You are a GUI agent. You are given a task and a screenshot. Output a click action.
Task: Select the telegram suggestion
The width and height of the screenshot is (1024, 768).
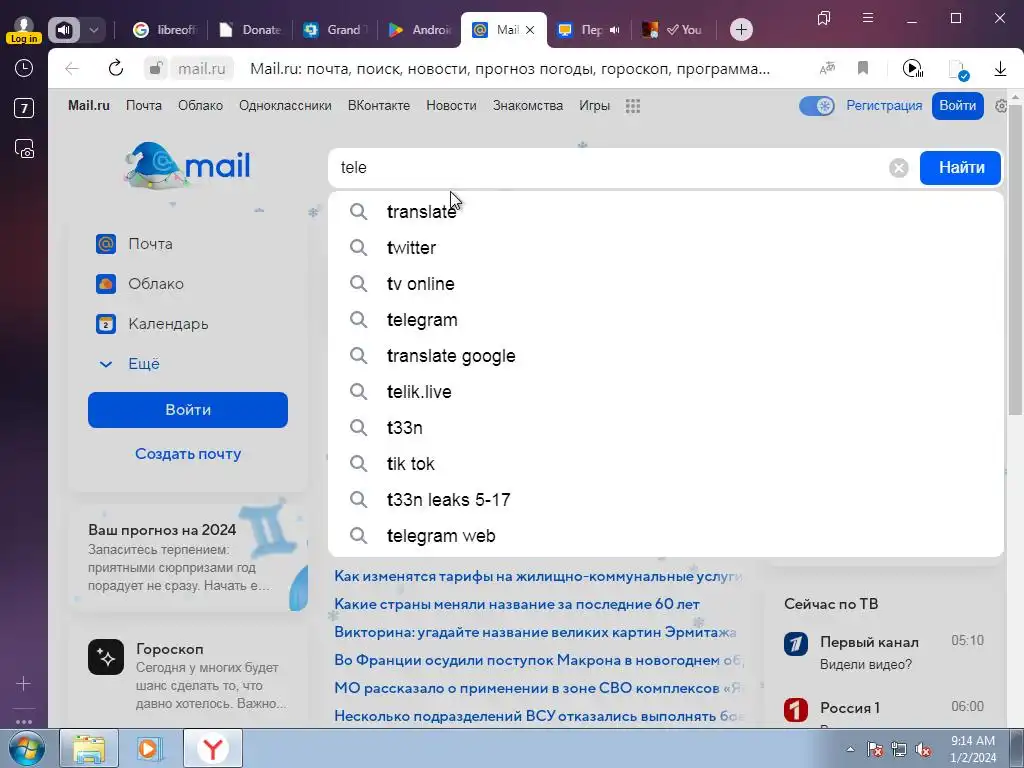666,319
